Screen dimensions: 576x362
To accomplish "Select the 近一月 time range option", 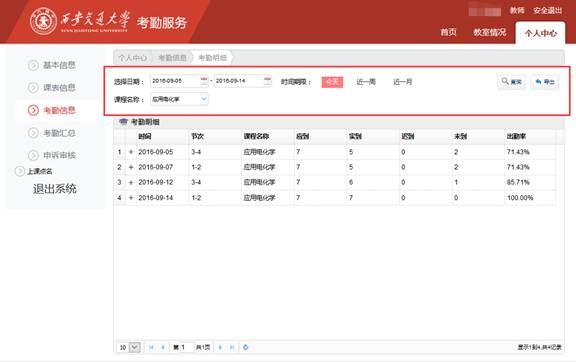I will click(x=402, y=82).
